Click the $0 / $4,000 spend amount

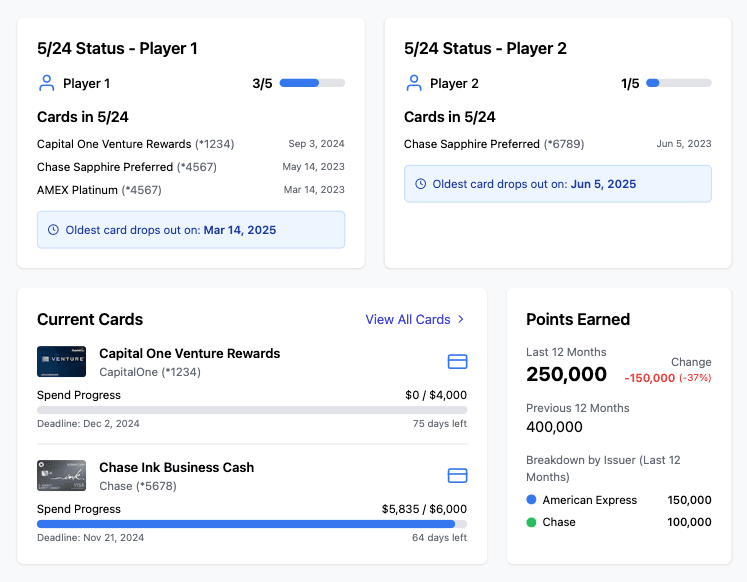436,395
